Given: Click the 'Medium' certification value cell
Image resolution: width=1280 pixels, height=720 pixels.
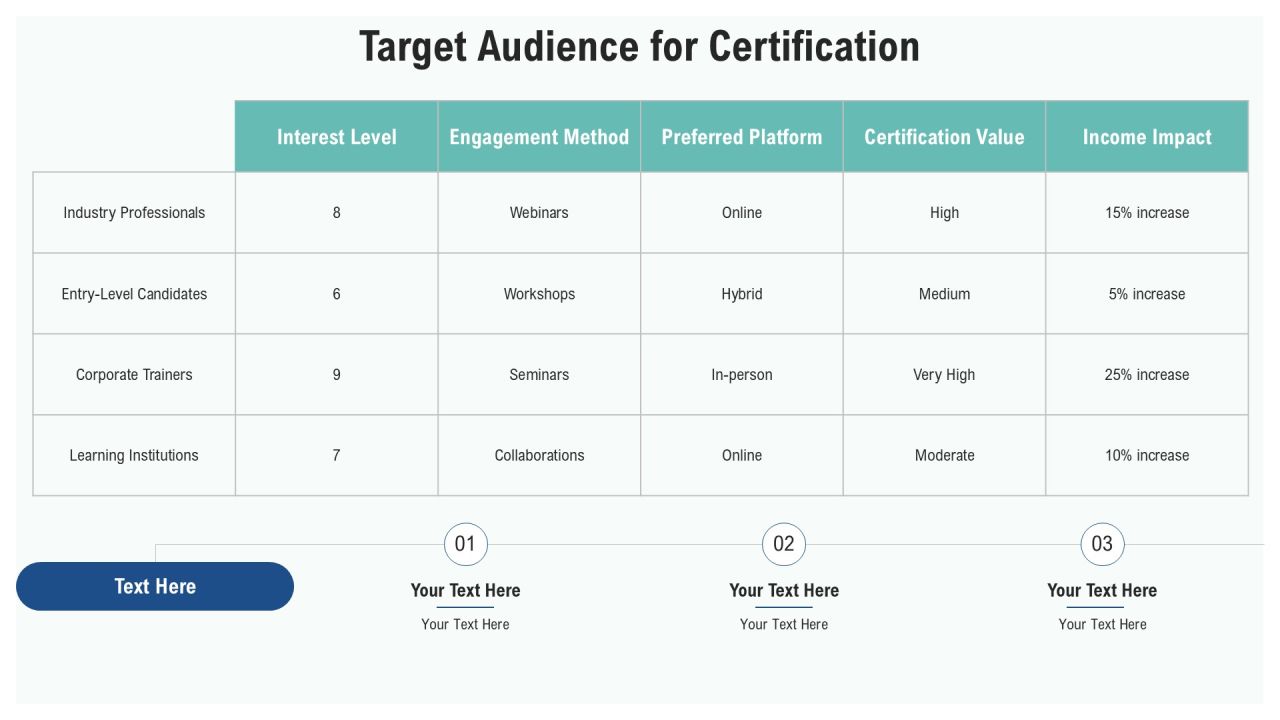Looking at the screenshot, I should pyautogui.click(x=944, y=294).
